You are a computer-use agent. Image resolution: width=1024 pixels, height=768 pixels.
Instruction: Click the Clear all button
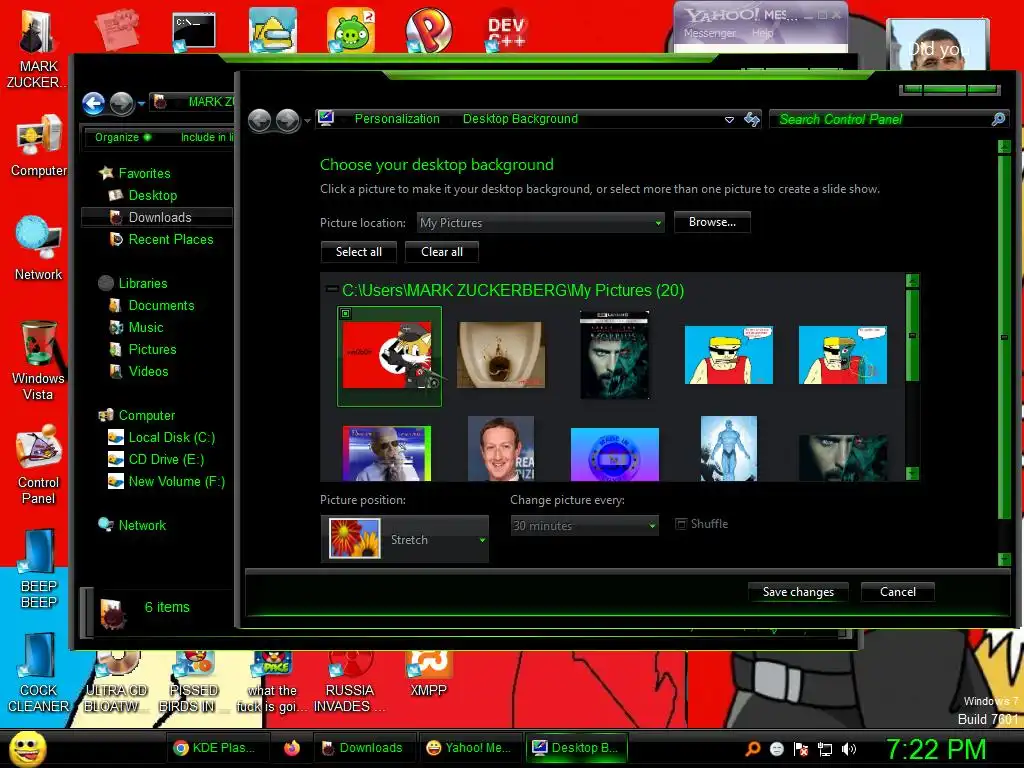click(x=441, y=251)
